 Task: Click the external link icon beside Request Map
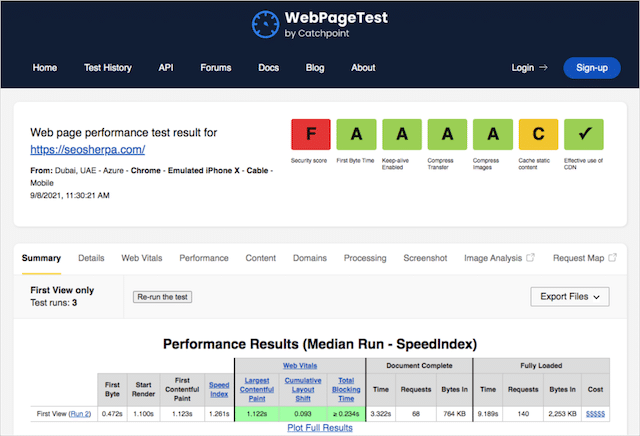612,258
